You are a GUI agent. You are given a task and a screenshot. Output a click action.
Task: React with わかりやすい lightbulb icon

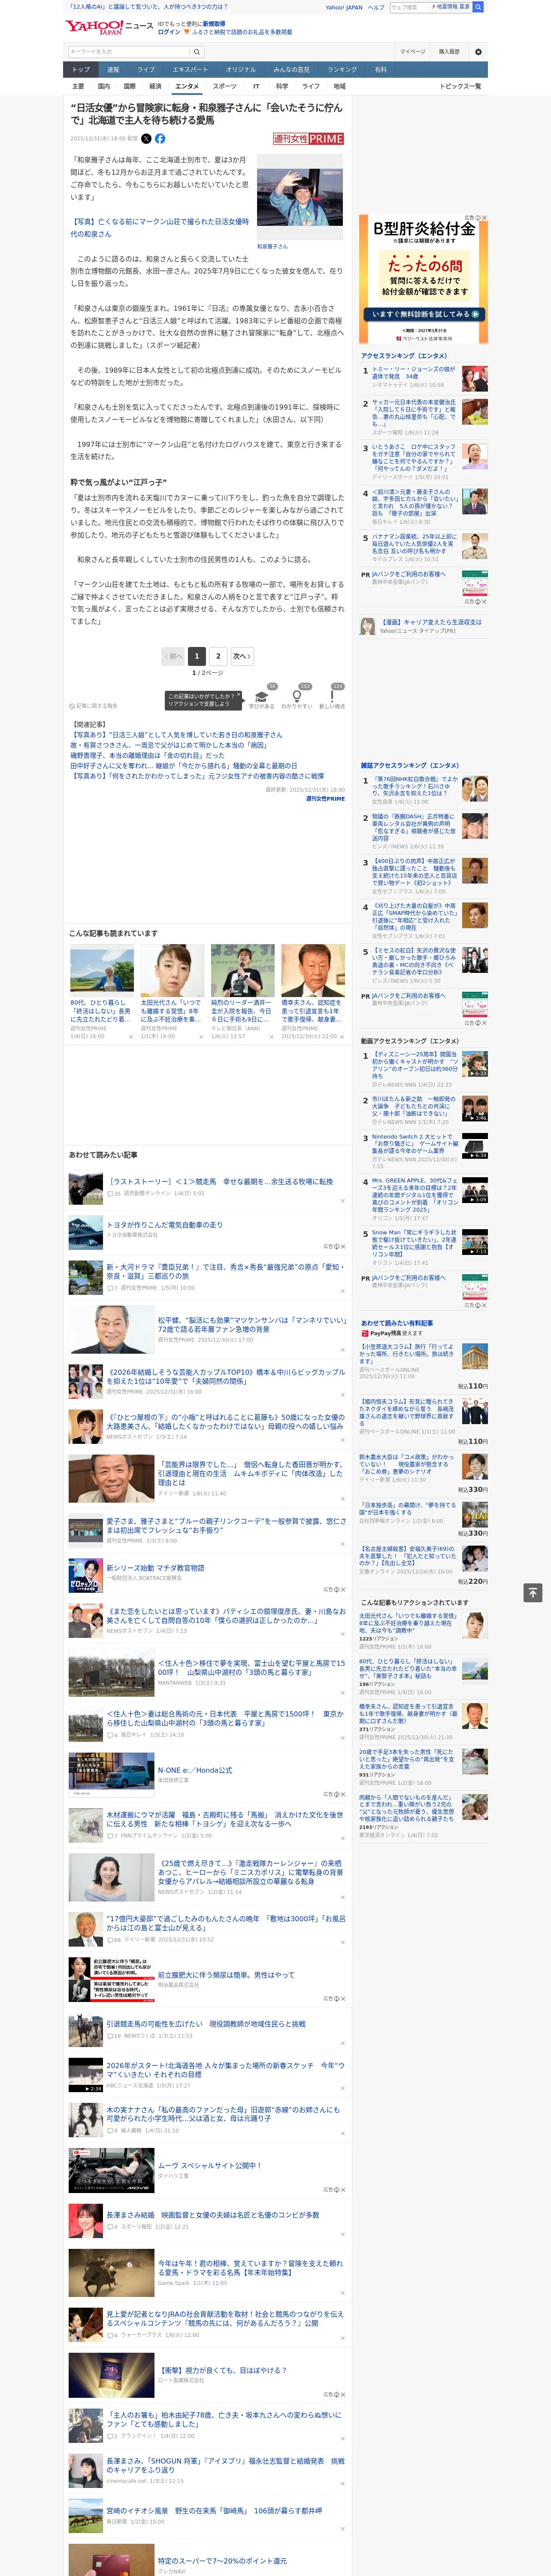click(297, 696)
